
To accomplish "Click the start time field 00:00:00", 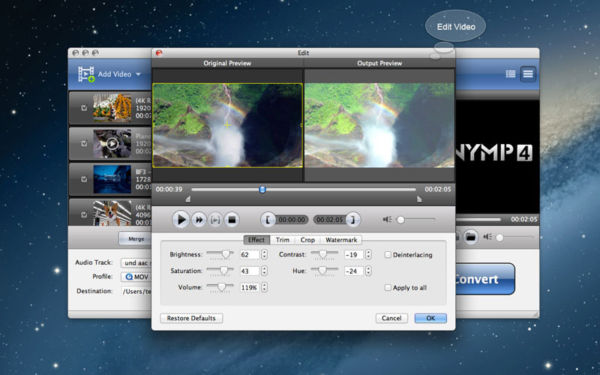I will point(292,220).
